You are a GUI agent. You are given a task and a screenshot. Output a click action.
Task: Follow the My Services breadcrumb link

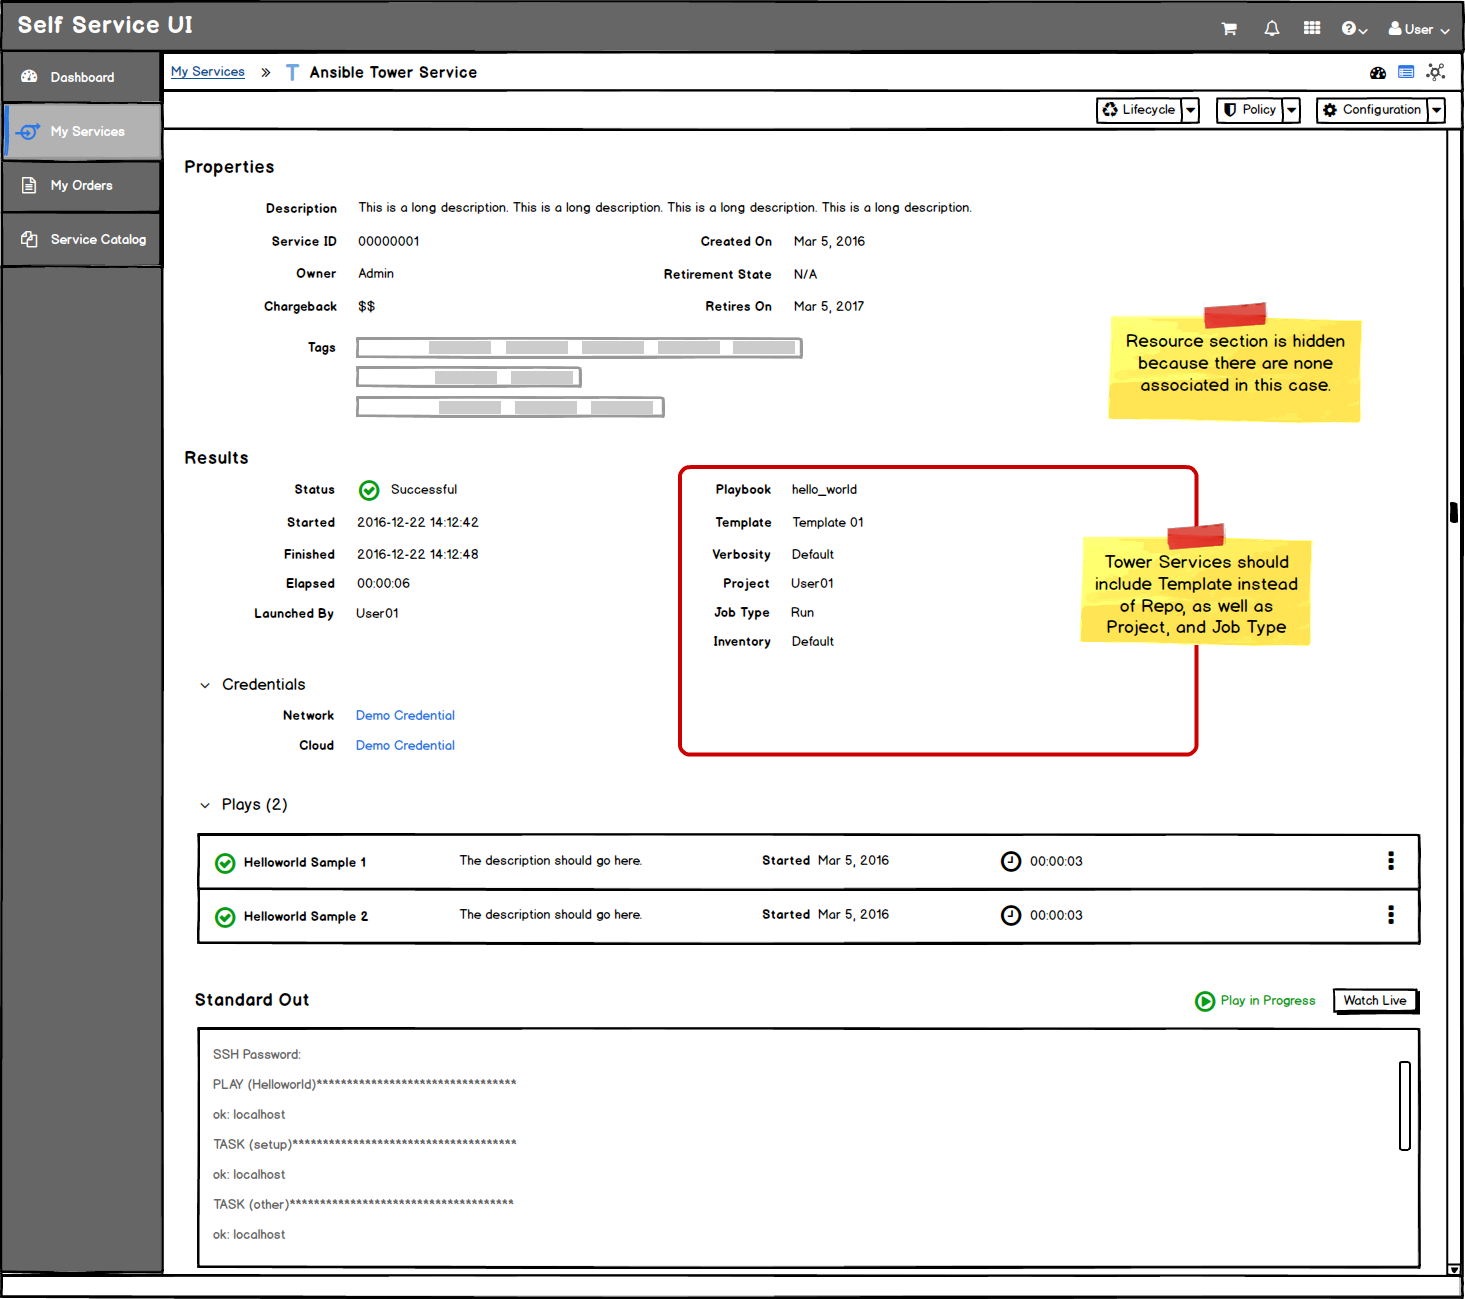tap(207, 72)
